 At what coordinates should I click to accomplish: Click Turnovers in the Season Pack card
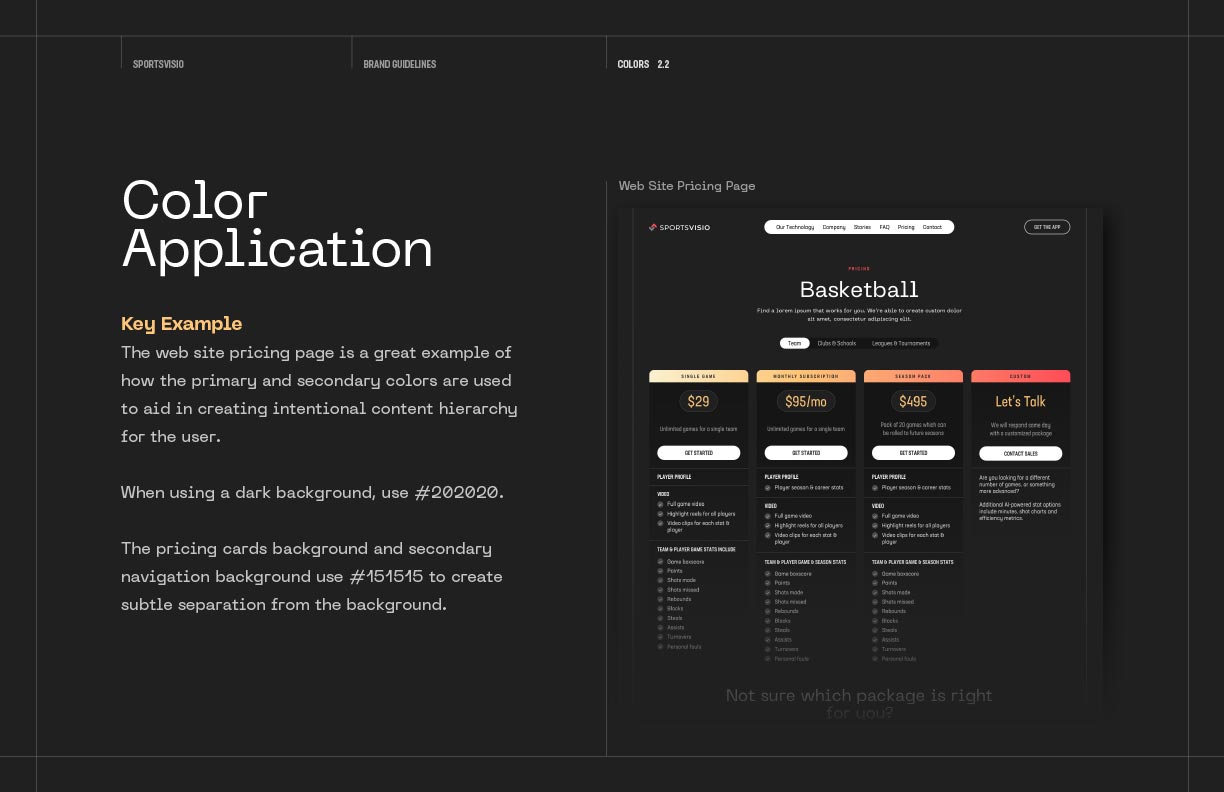(x=894, y=649)
